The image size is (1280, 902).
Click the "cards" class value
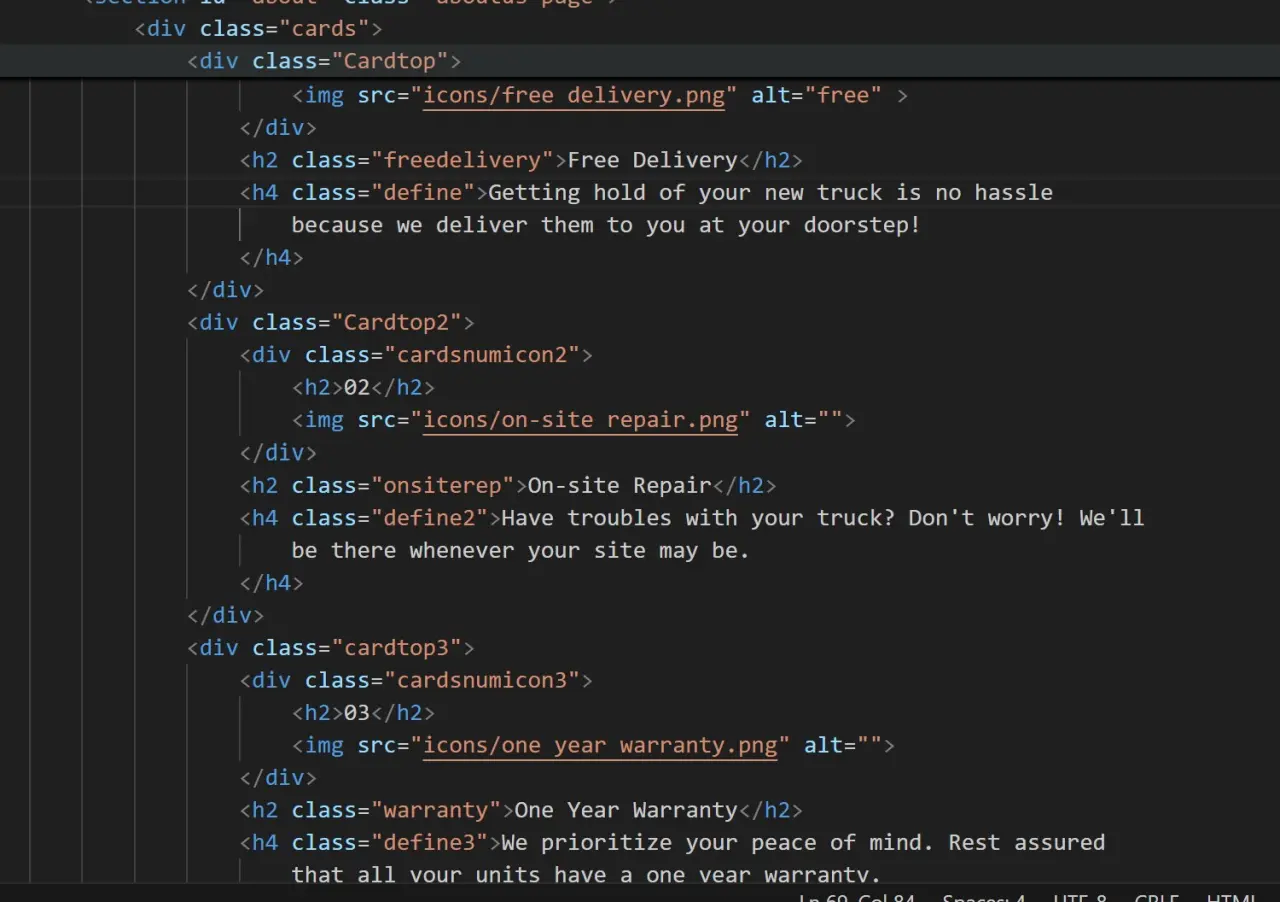[324, 28]
